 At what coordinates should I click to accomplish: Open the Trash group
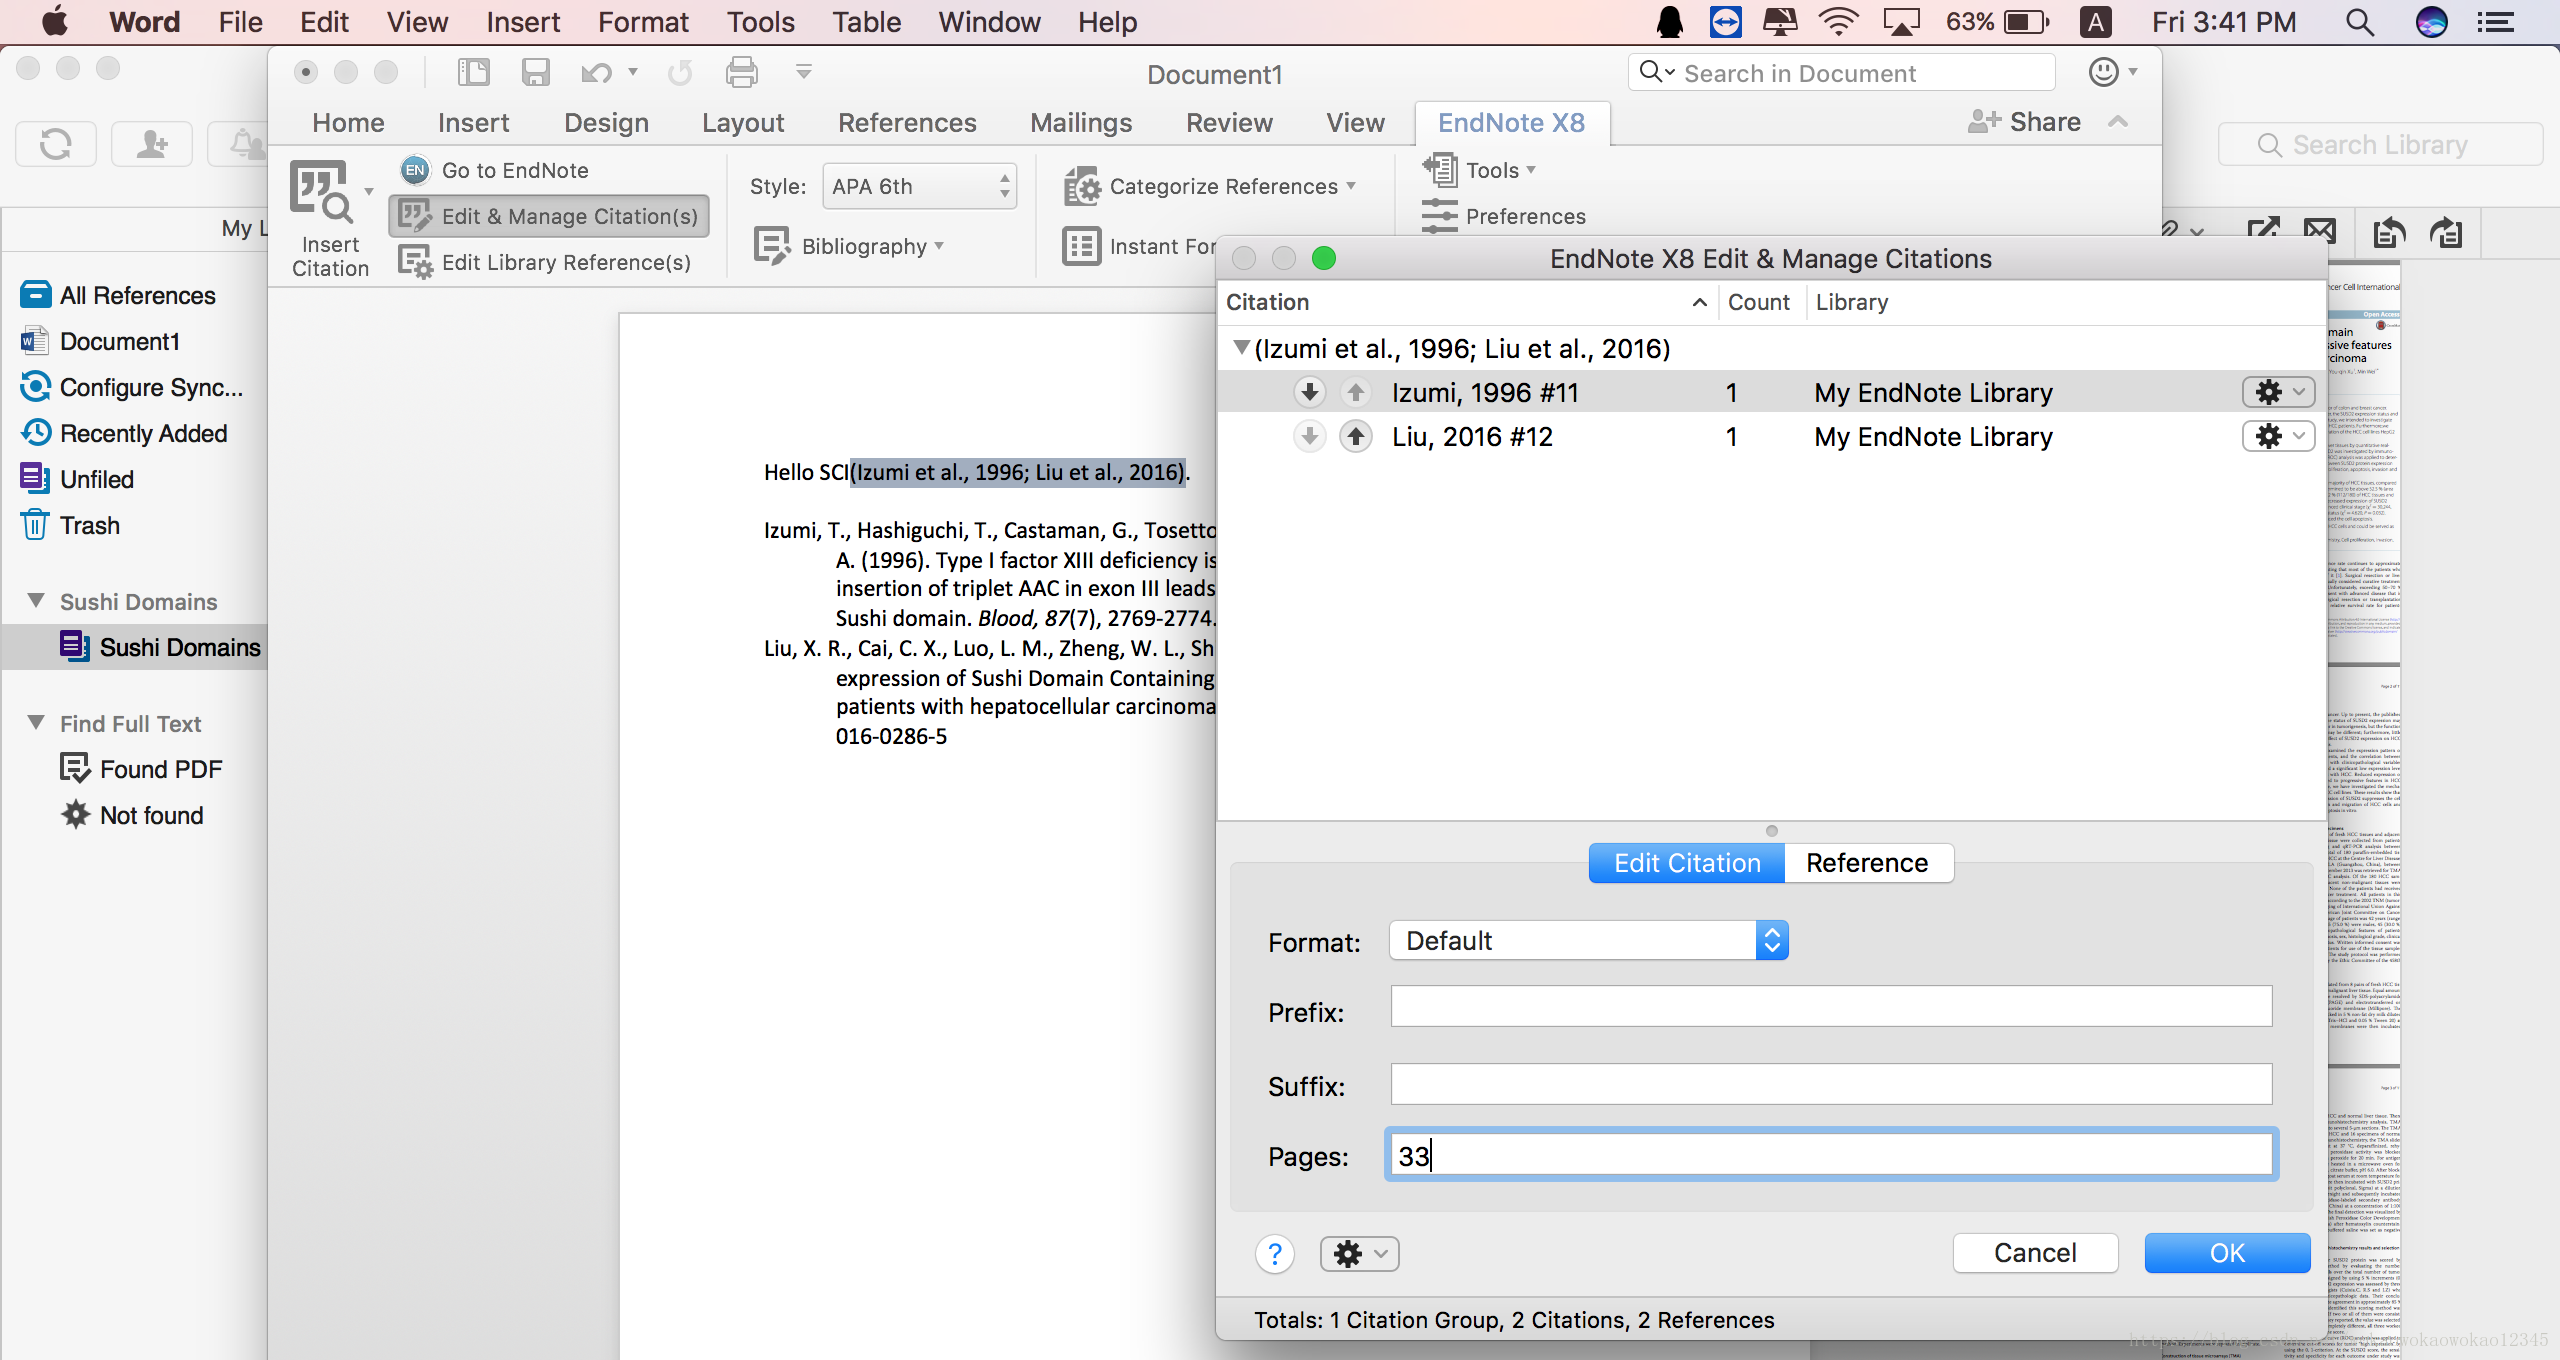point(70,525)
